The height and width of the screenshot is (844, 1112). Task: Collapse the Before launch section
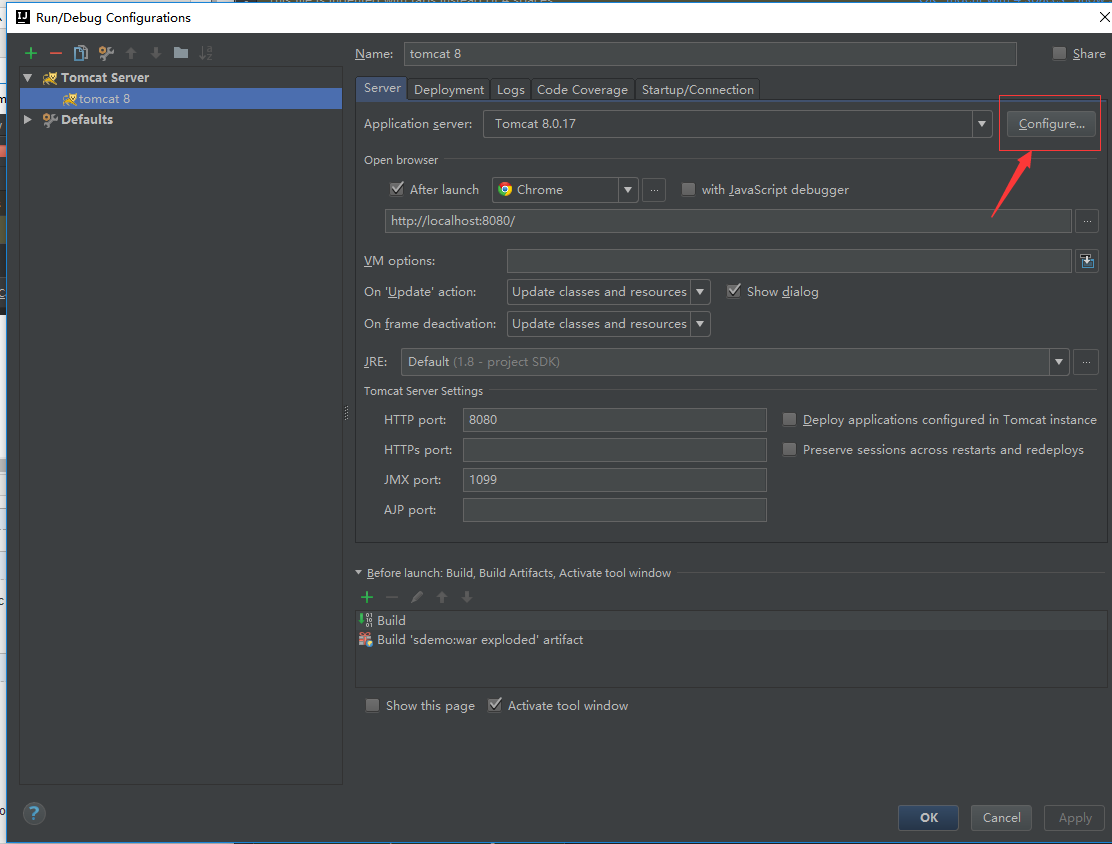point(358,572)
